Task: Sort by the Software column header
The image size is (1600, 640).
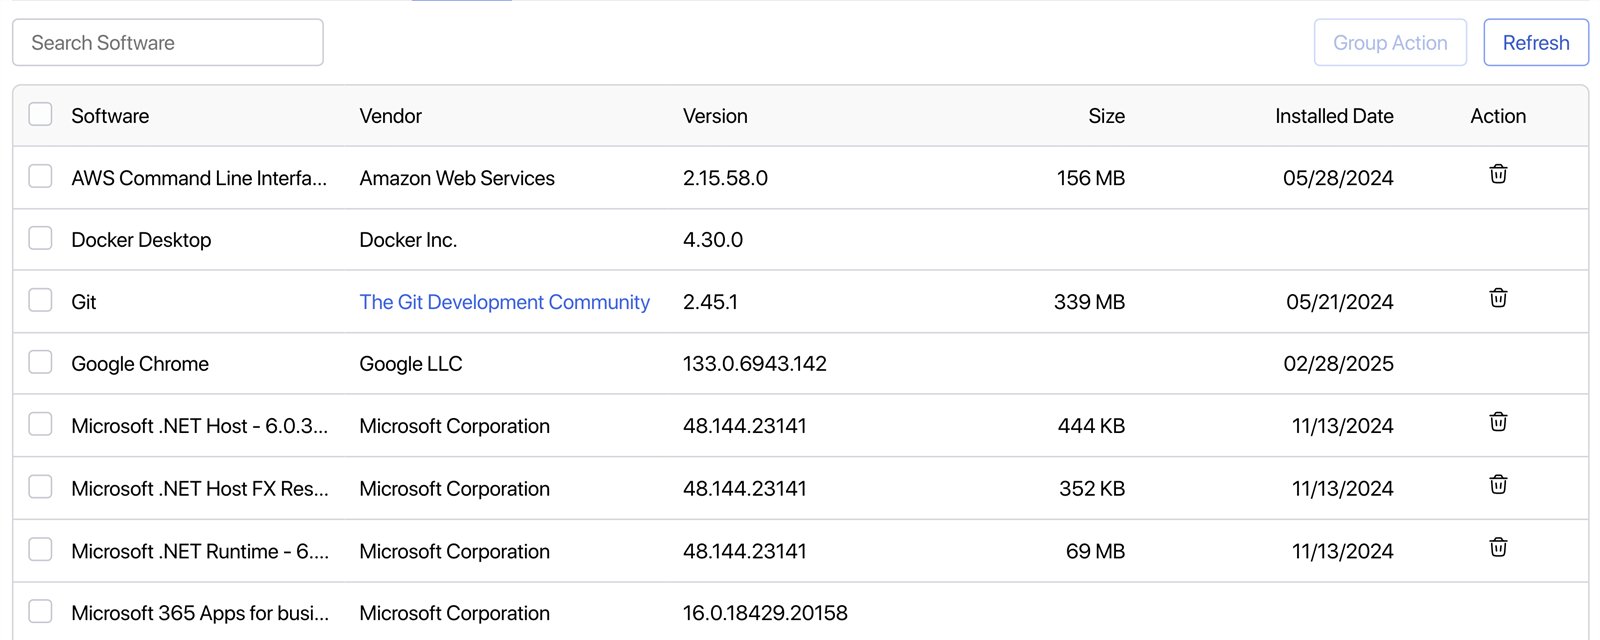Action: click(110, 116)
